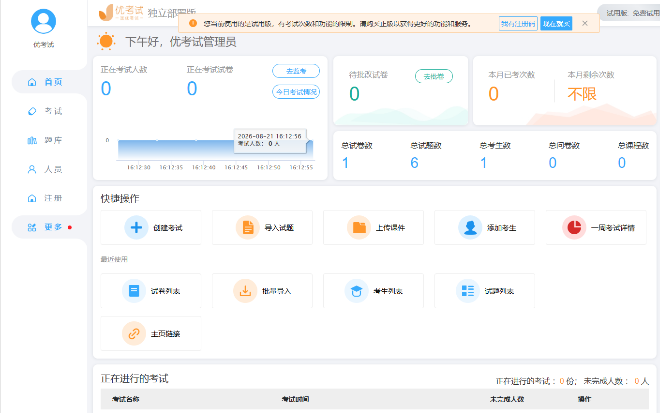Click the orange warning icon in banner
Image resolution: width=660 pixels, height=413 pixels.
[x=193, y=23]
